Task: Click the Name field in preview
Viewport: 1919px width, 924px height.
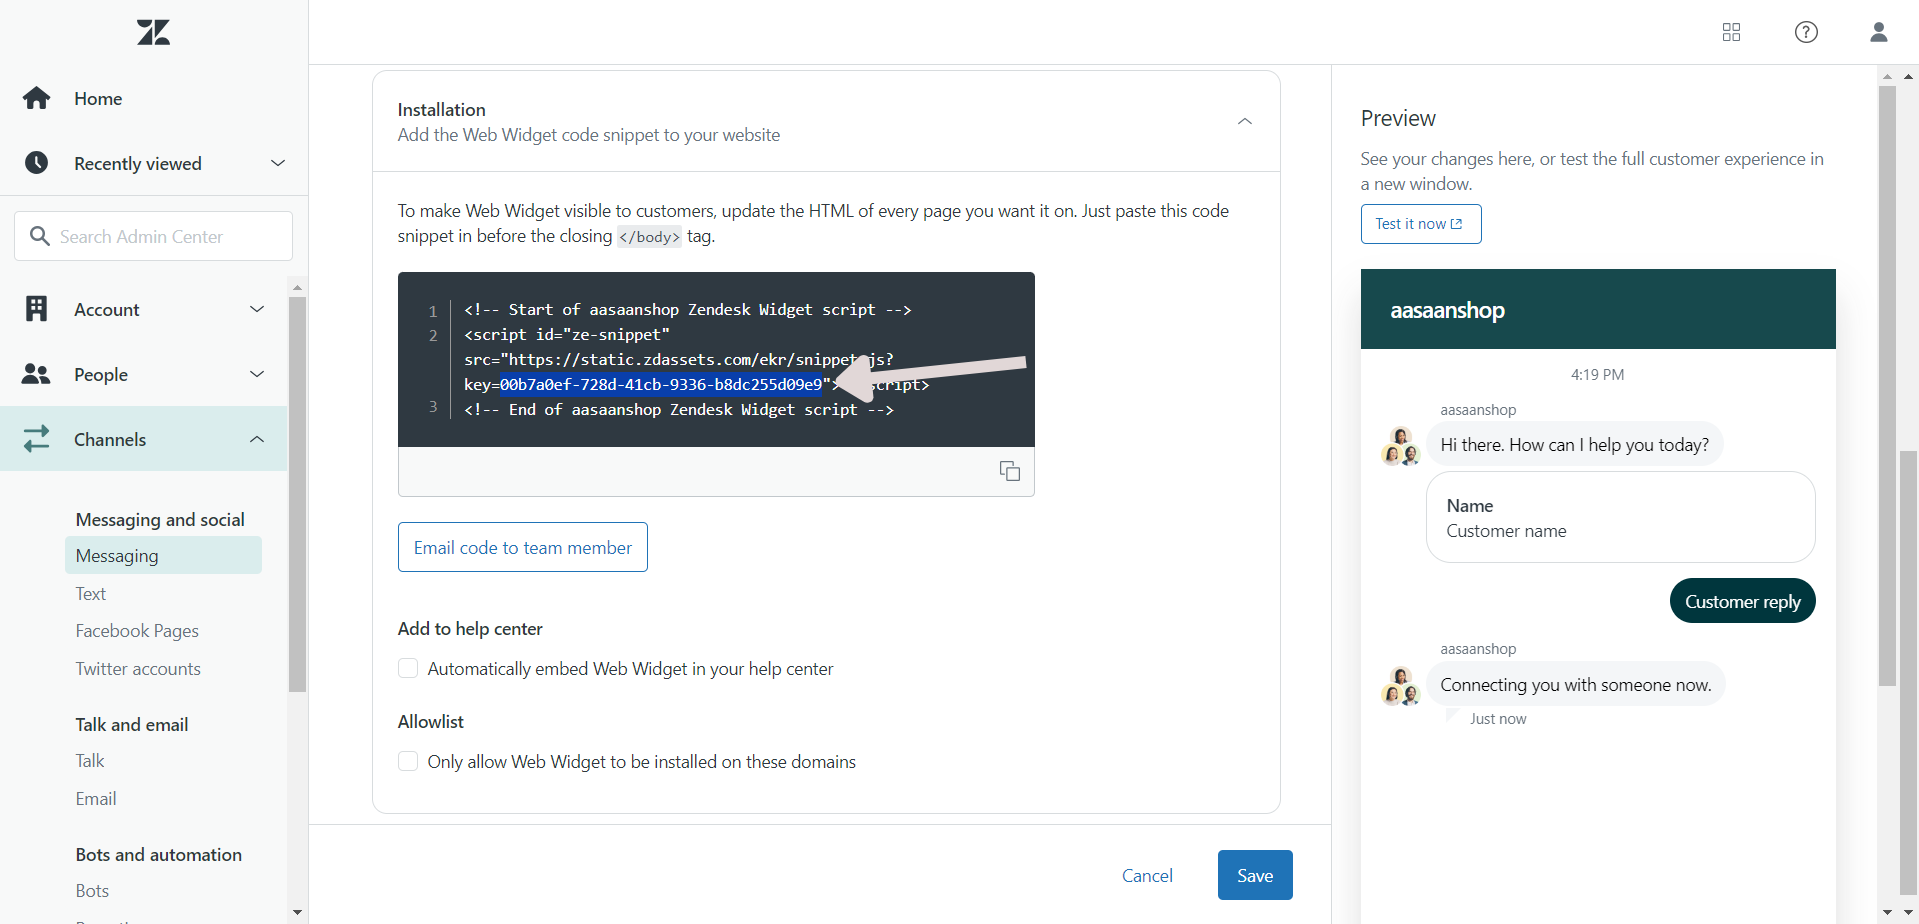Action: pos(1620,517)
